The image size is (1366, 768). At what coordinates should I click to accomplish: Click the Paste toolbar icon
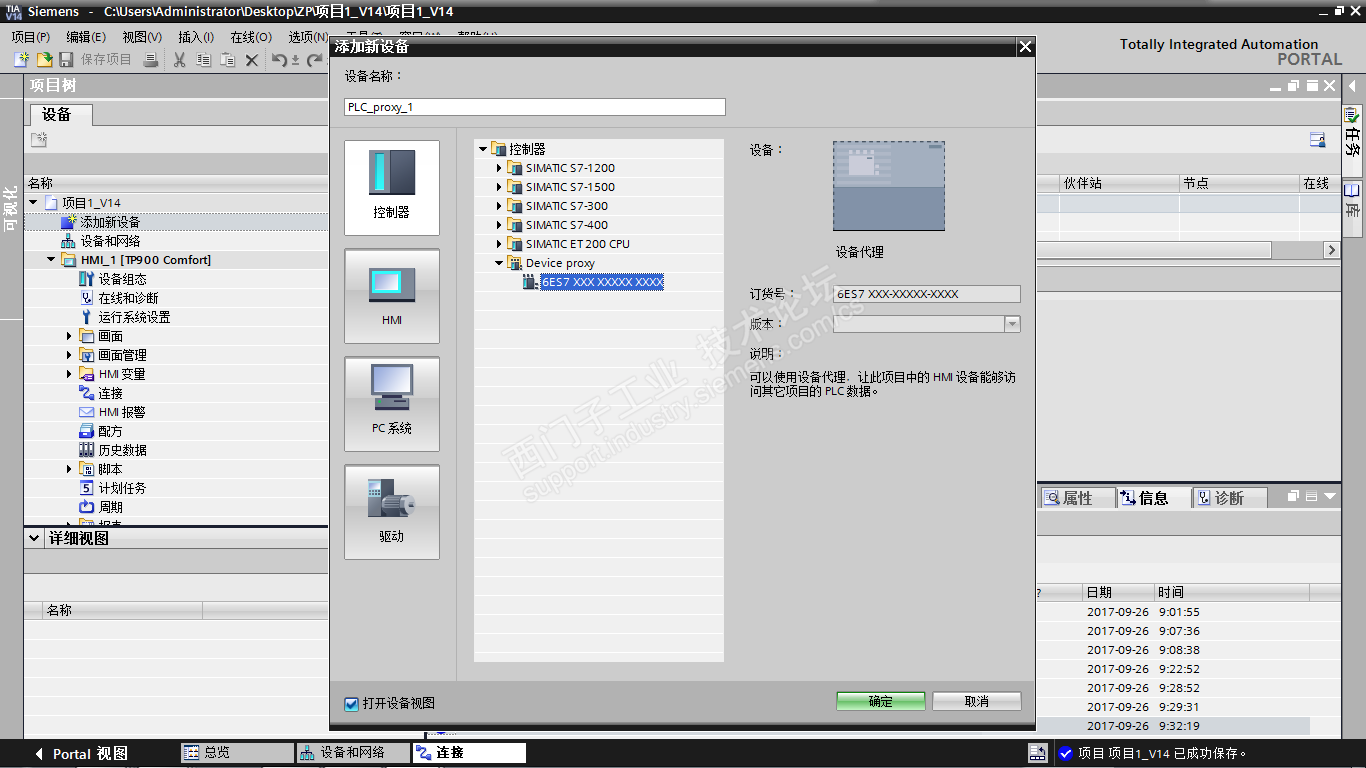pos(228,60)
